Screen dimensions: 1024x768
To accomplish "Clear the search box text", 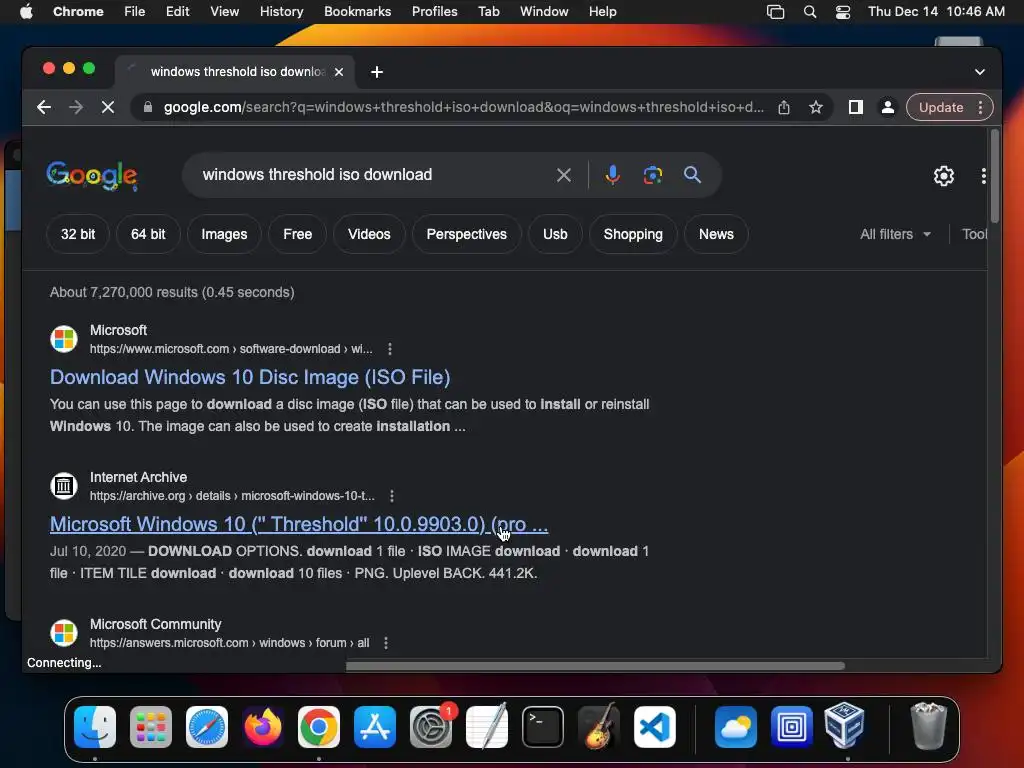I will point(564,175).
